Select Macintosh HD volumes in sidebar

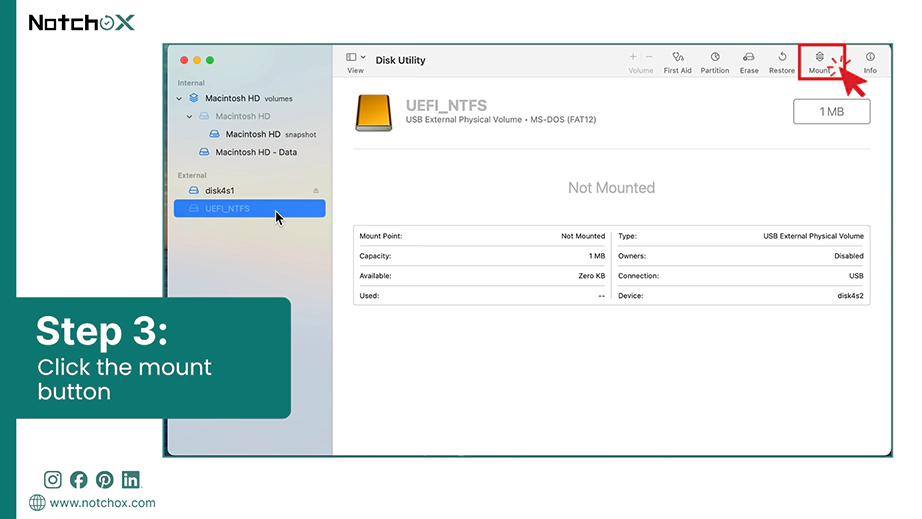249,99
